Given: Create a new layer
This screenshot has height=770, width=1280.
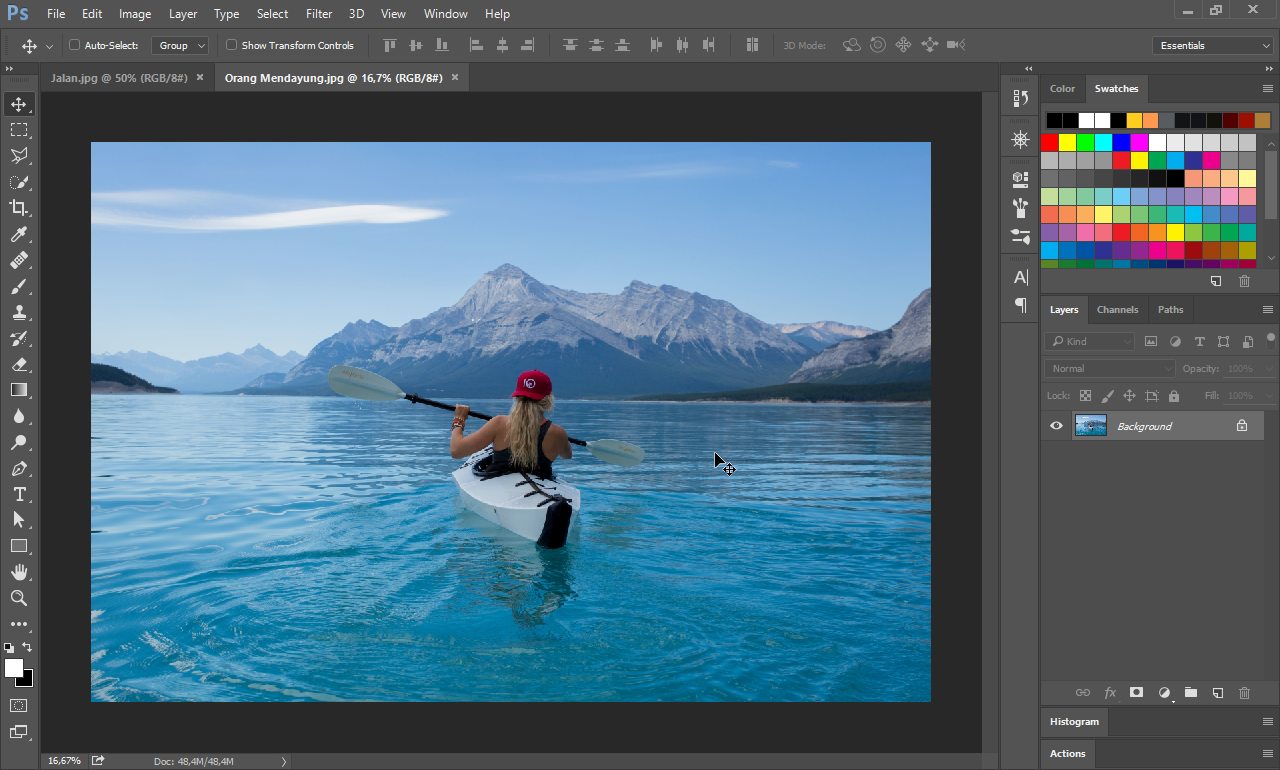Looking at the screenshot, I should (x=1217, y=692).
